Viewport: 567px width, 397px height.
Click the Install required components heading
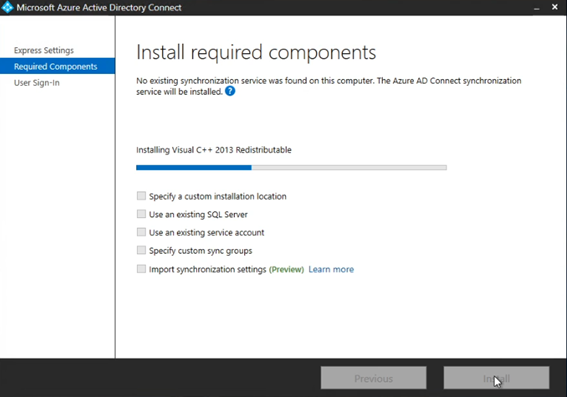click(256, 53)
